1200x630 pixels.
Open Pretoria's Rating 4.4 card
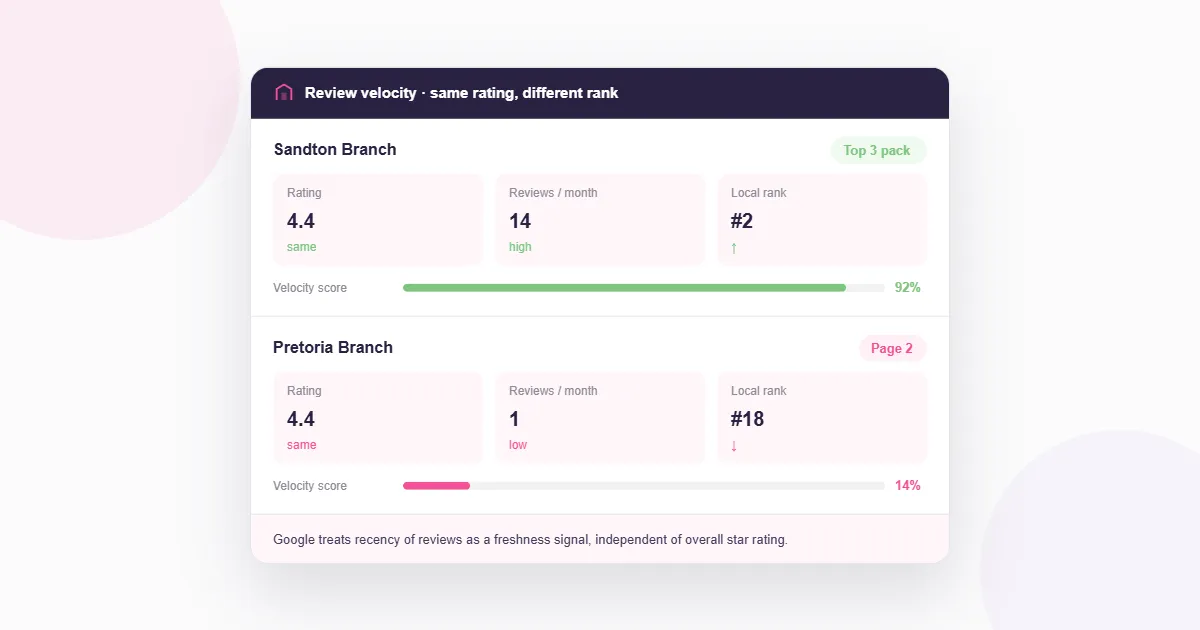378,418
